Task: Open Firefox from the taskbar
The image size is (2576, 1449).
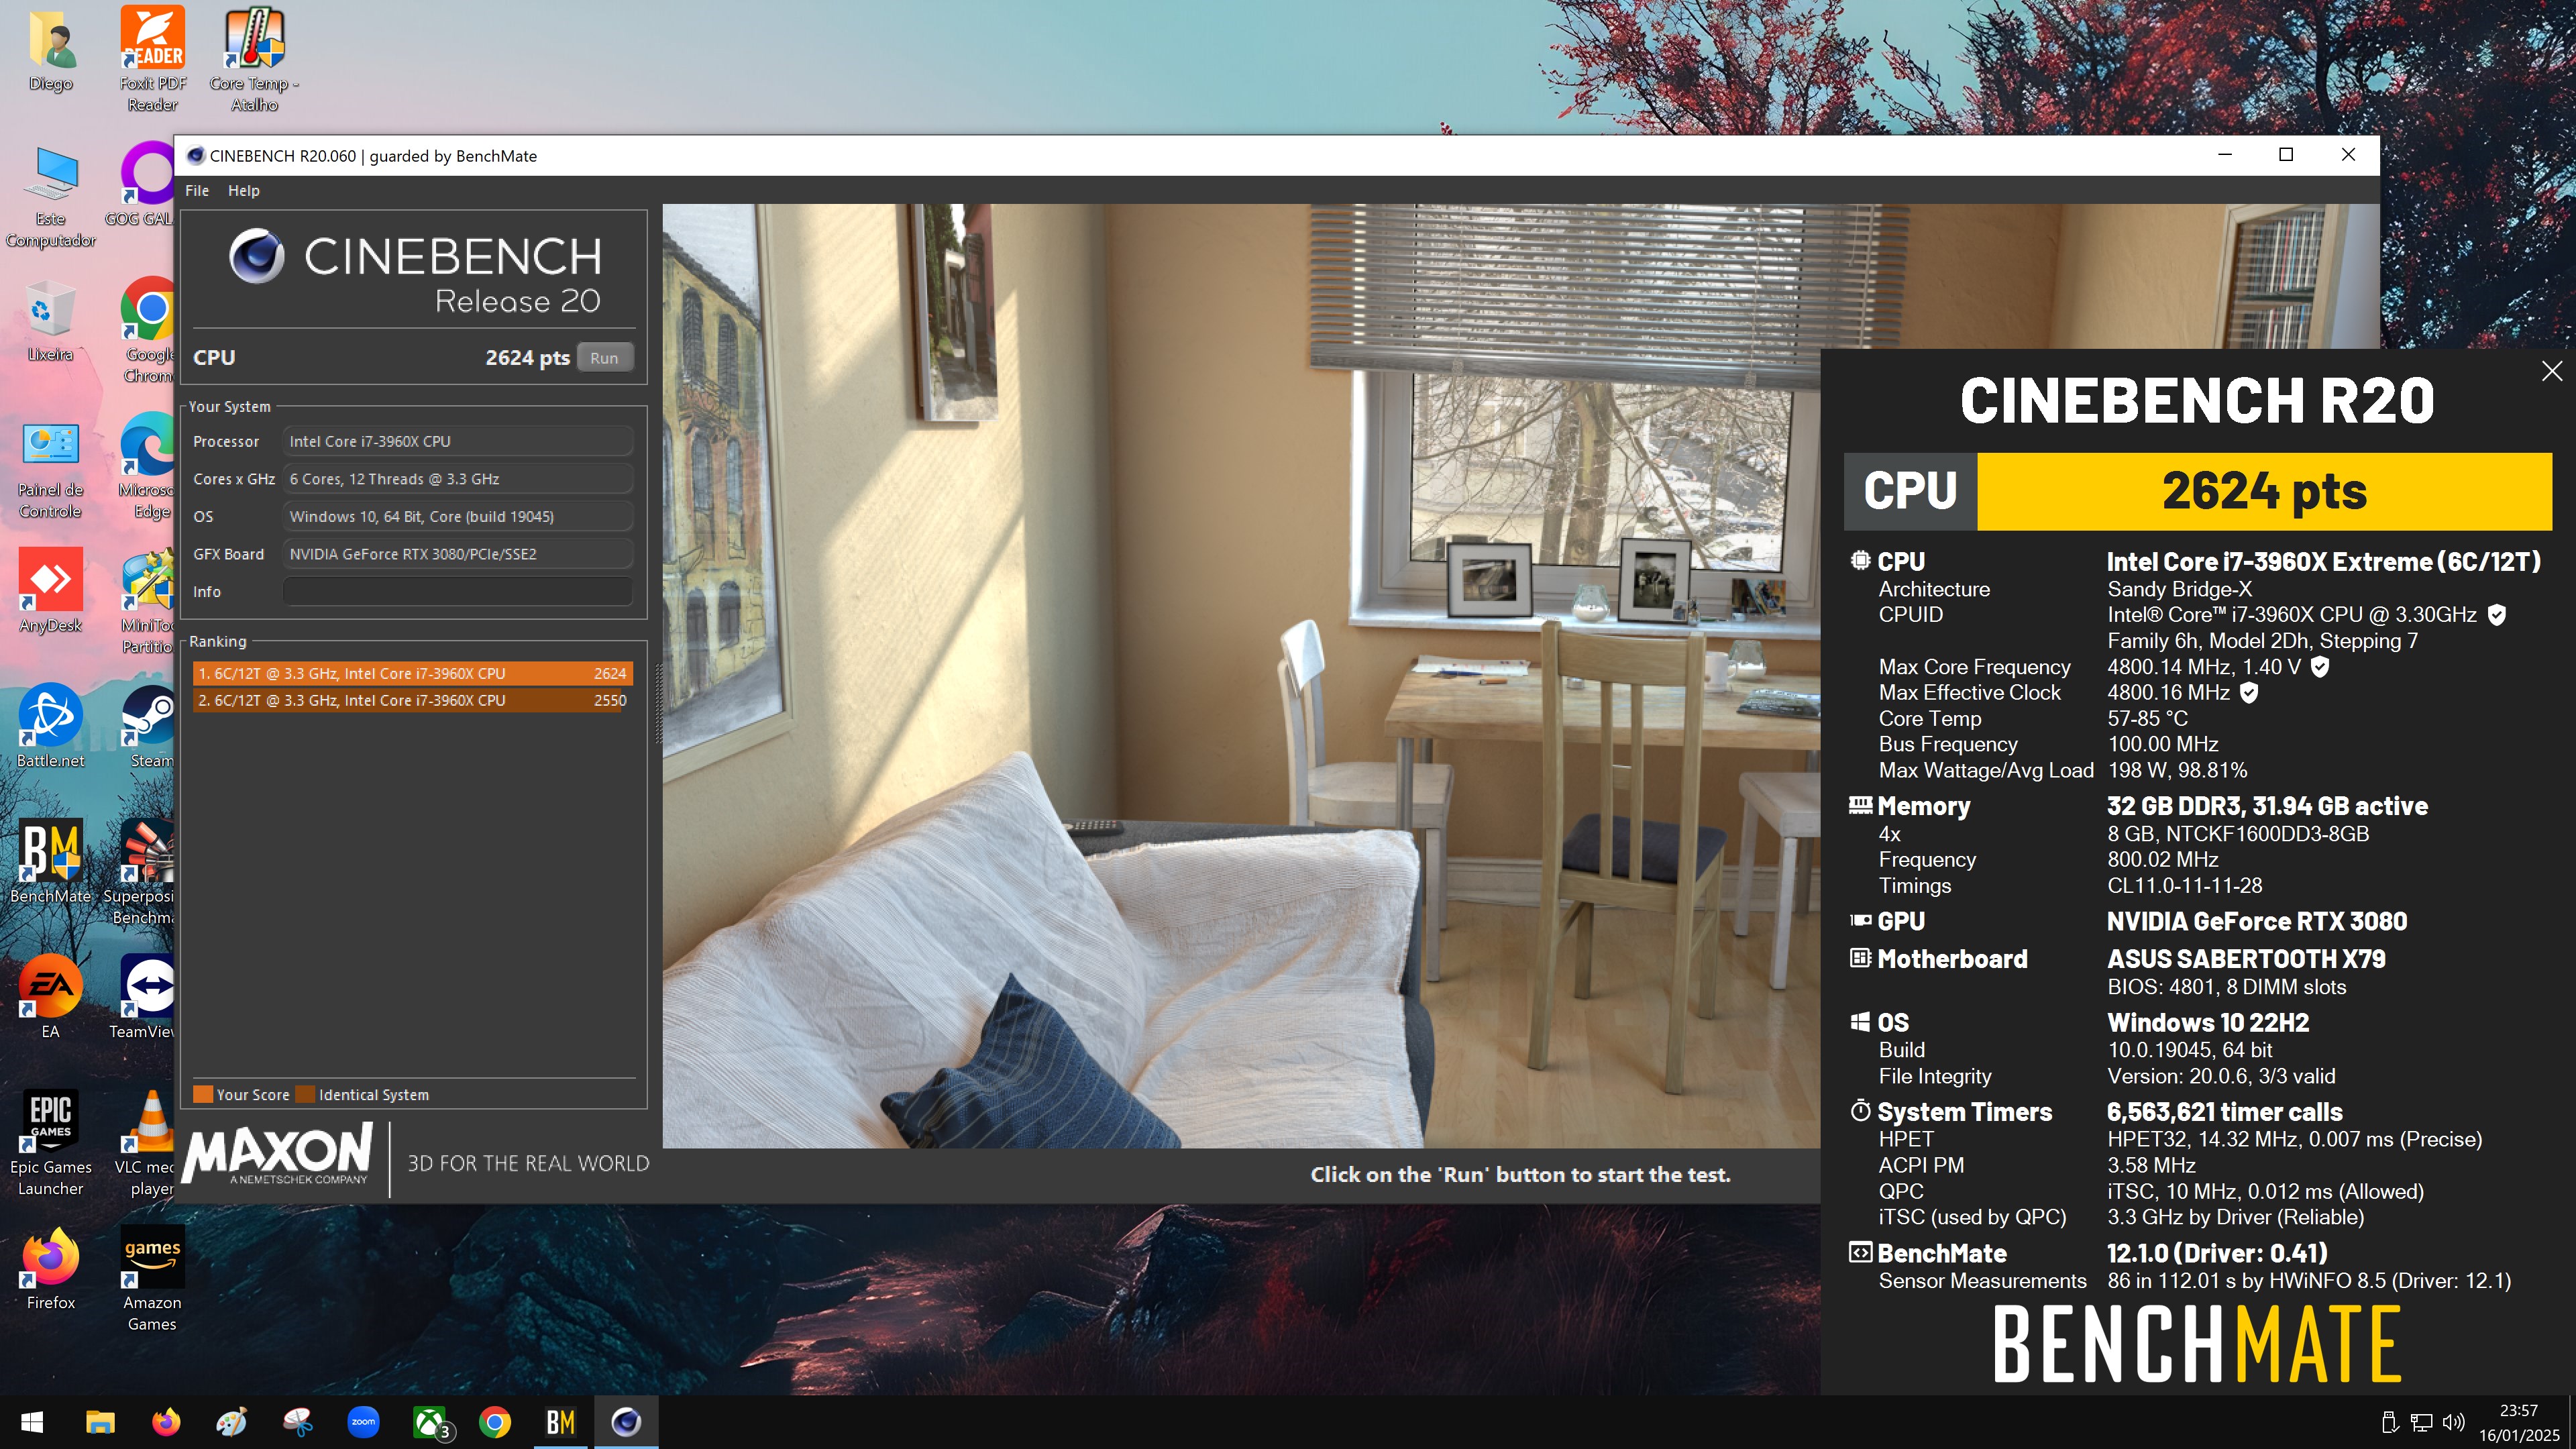Action: (166, 1421)
